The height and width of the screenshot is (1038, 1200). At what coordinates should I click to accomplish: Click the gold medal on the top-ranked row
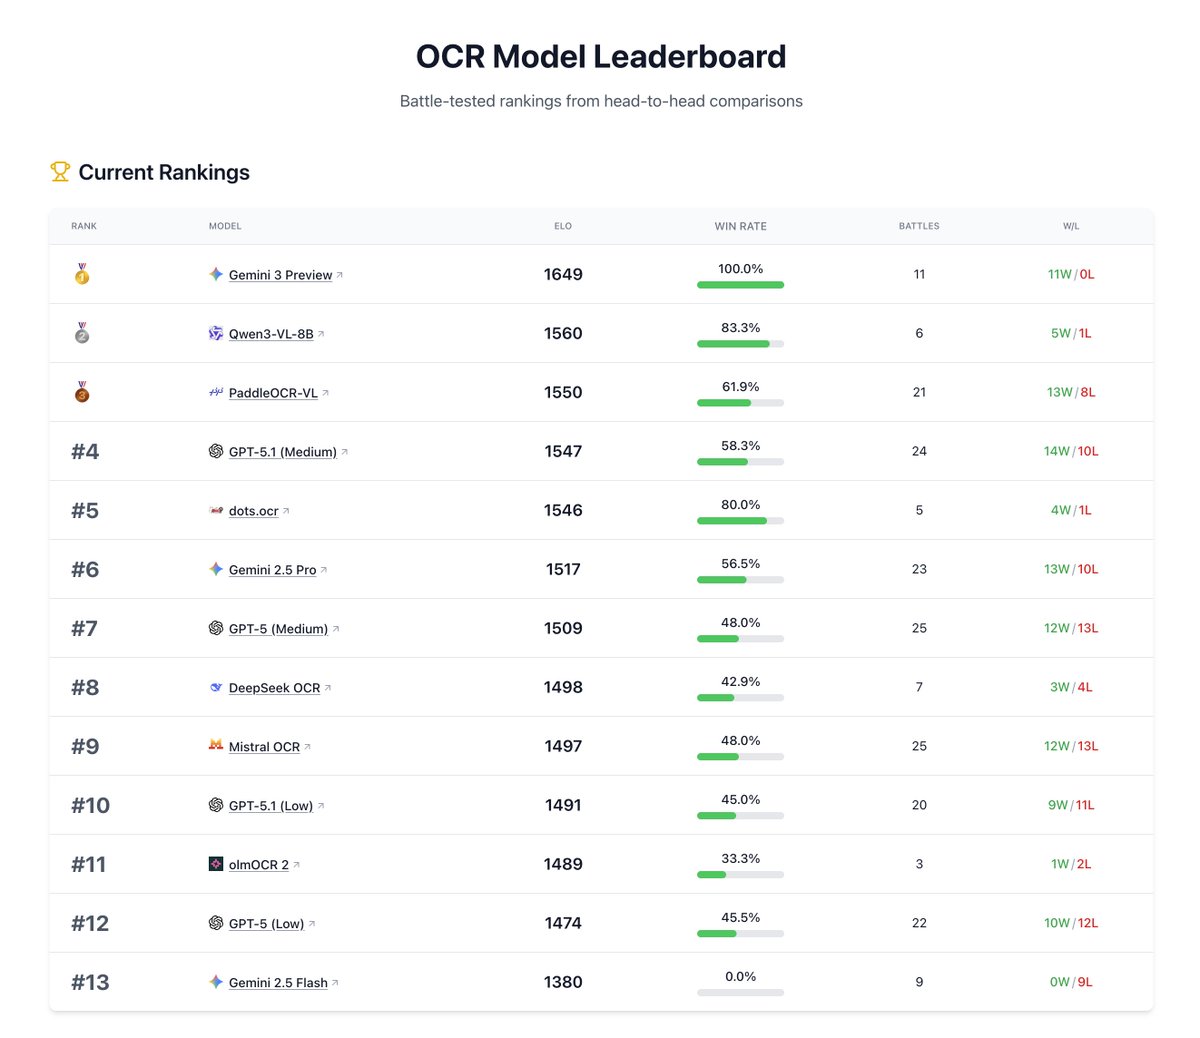(83, 275)
